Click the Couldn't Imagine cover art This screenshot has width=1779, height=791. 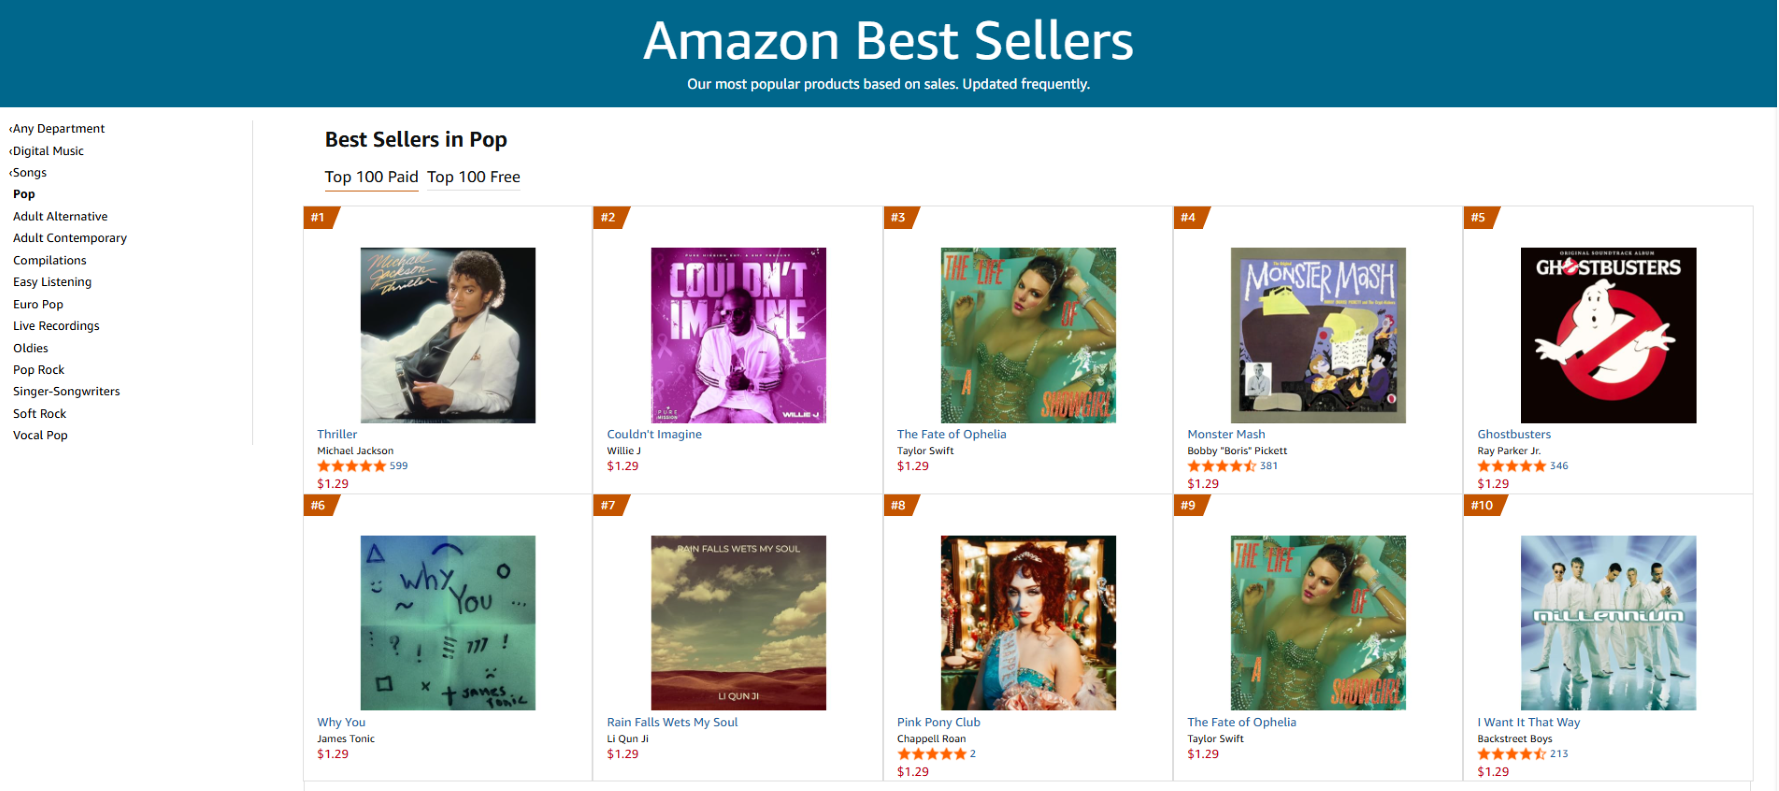pos(738,335)
